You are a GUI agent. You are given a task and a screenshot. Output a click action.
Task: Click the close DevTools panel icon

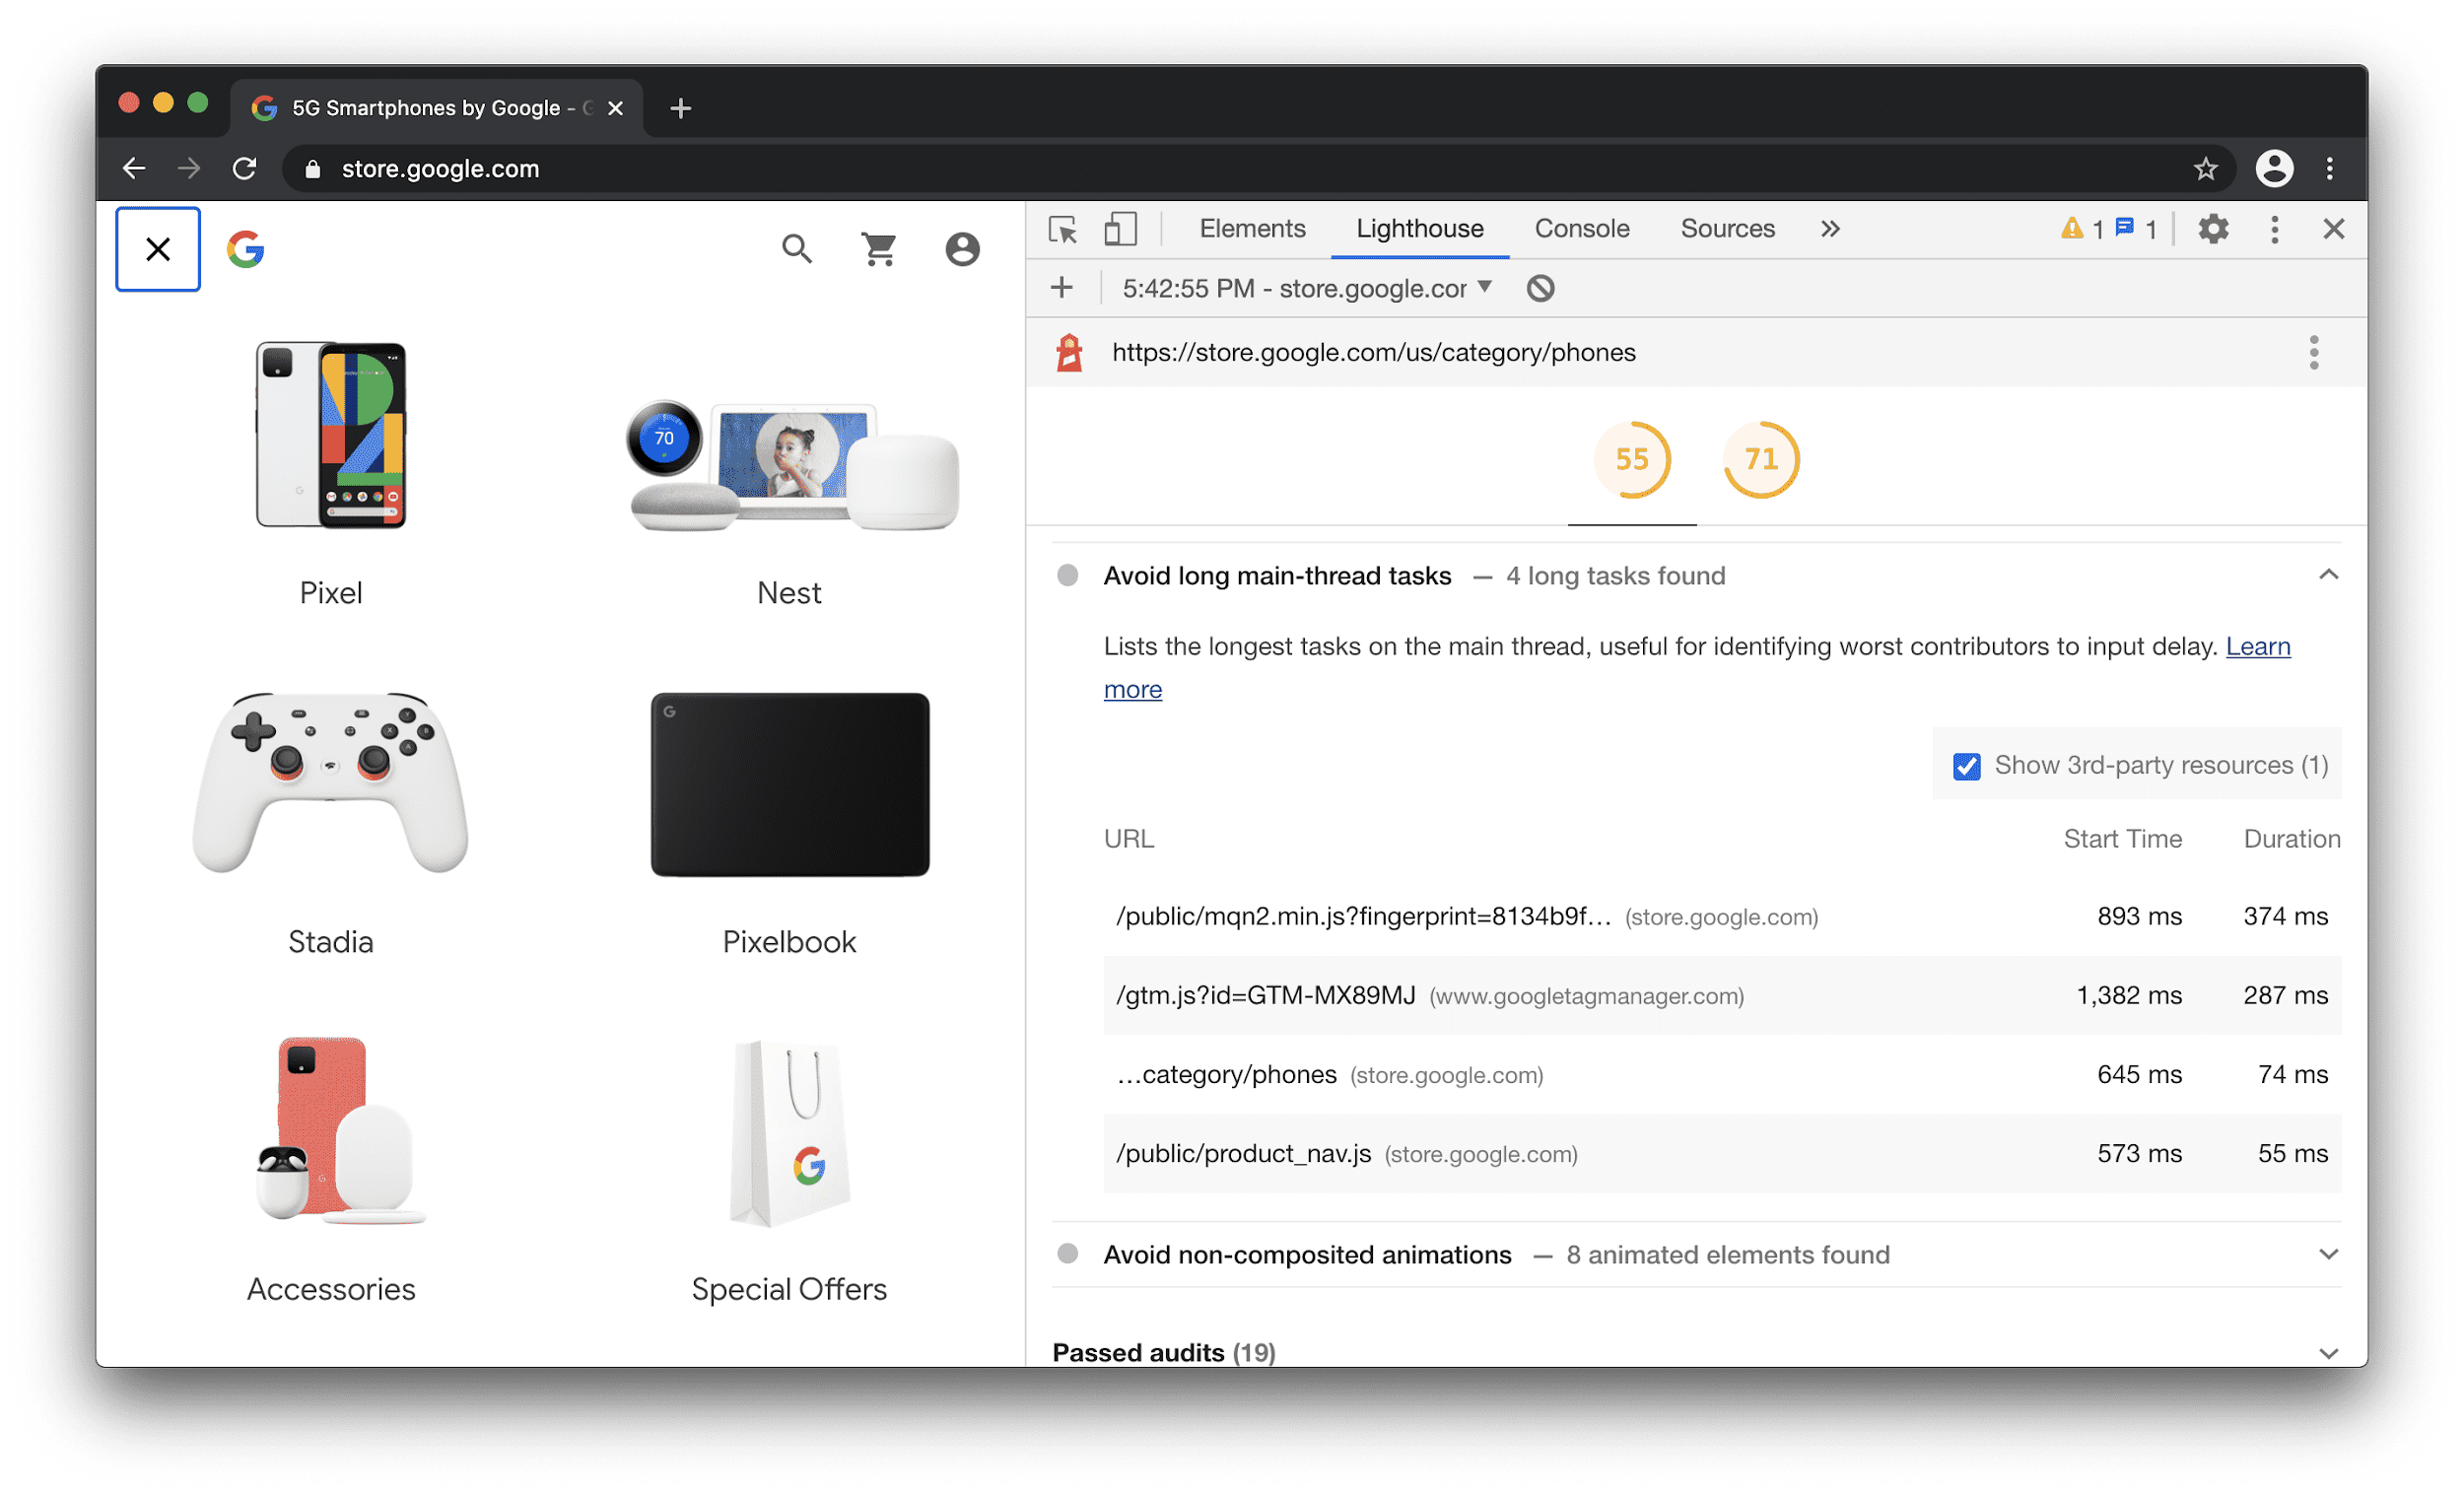[x=2334, y=229]
